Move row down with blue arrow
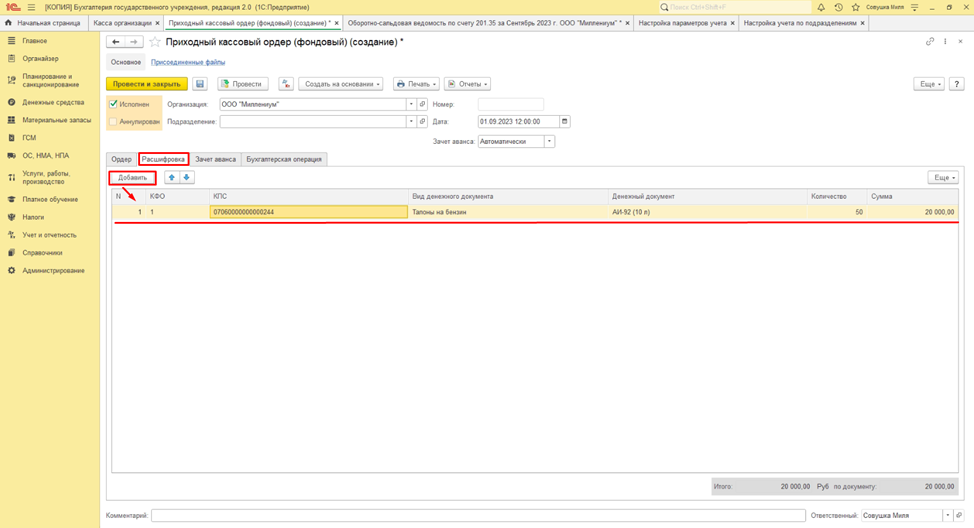 186,178
